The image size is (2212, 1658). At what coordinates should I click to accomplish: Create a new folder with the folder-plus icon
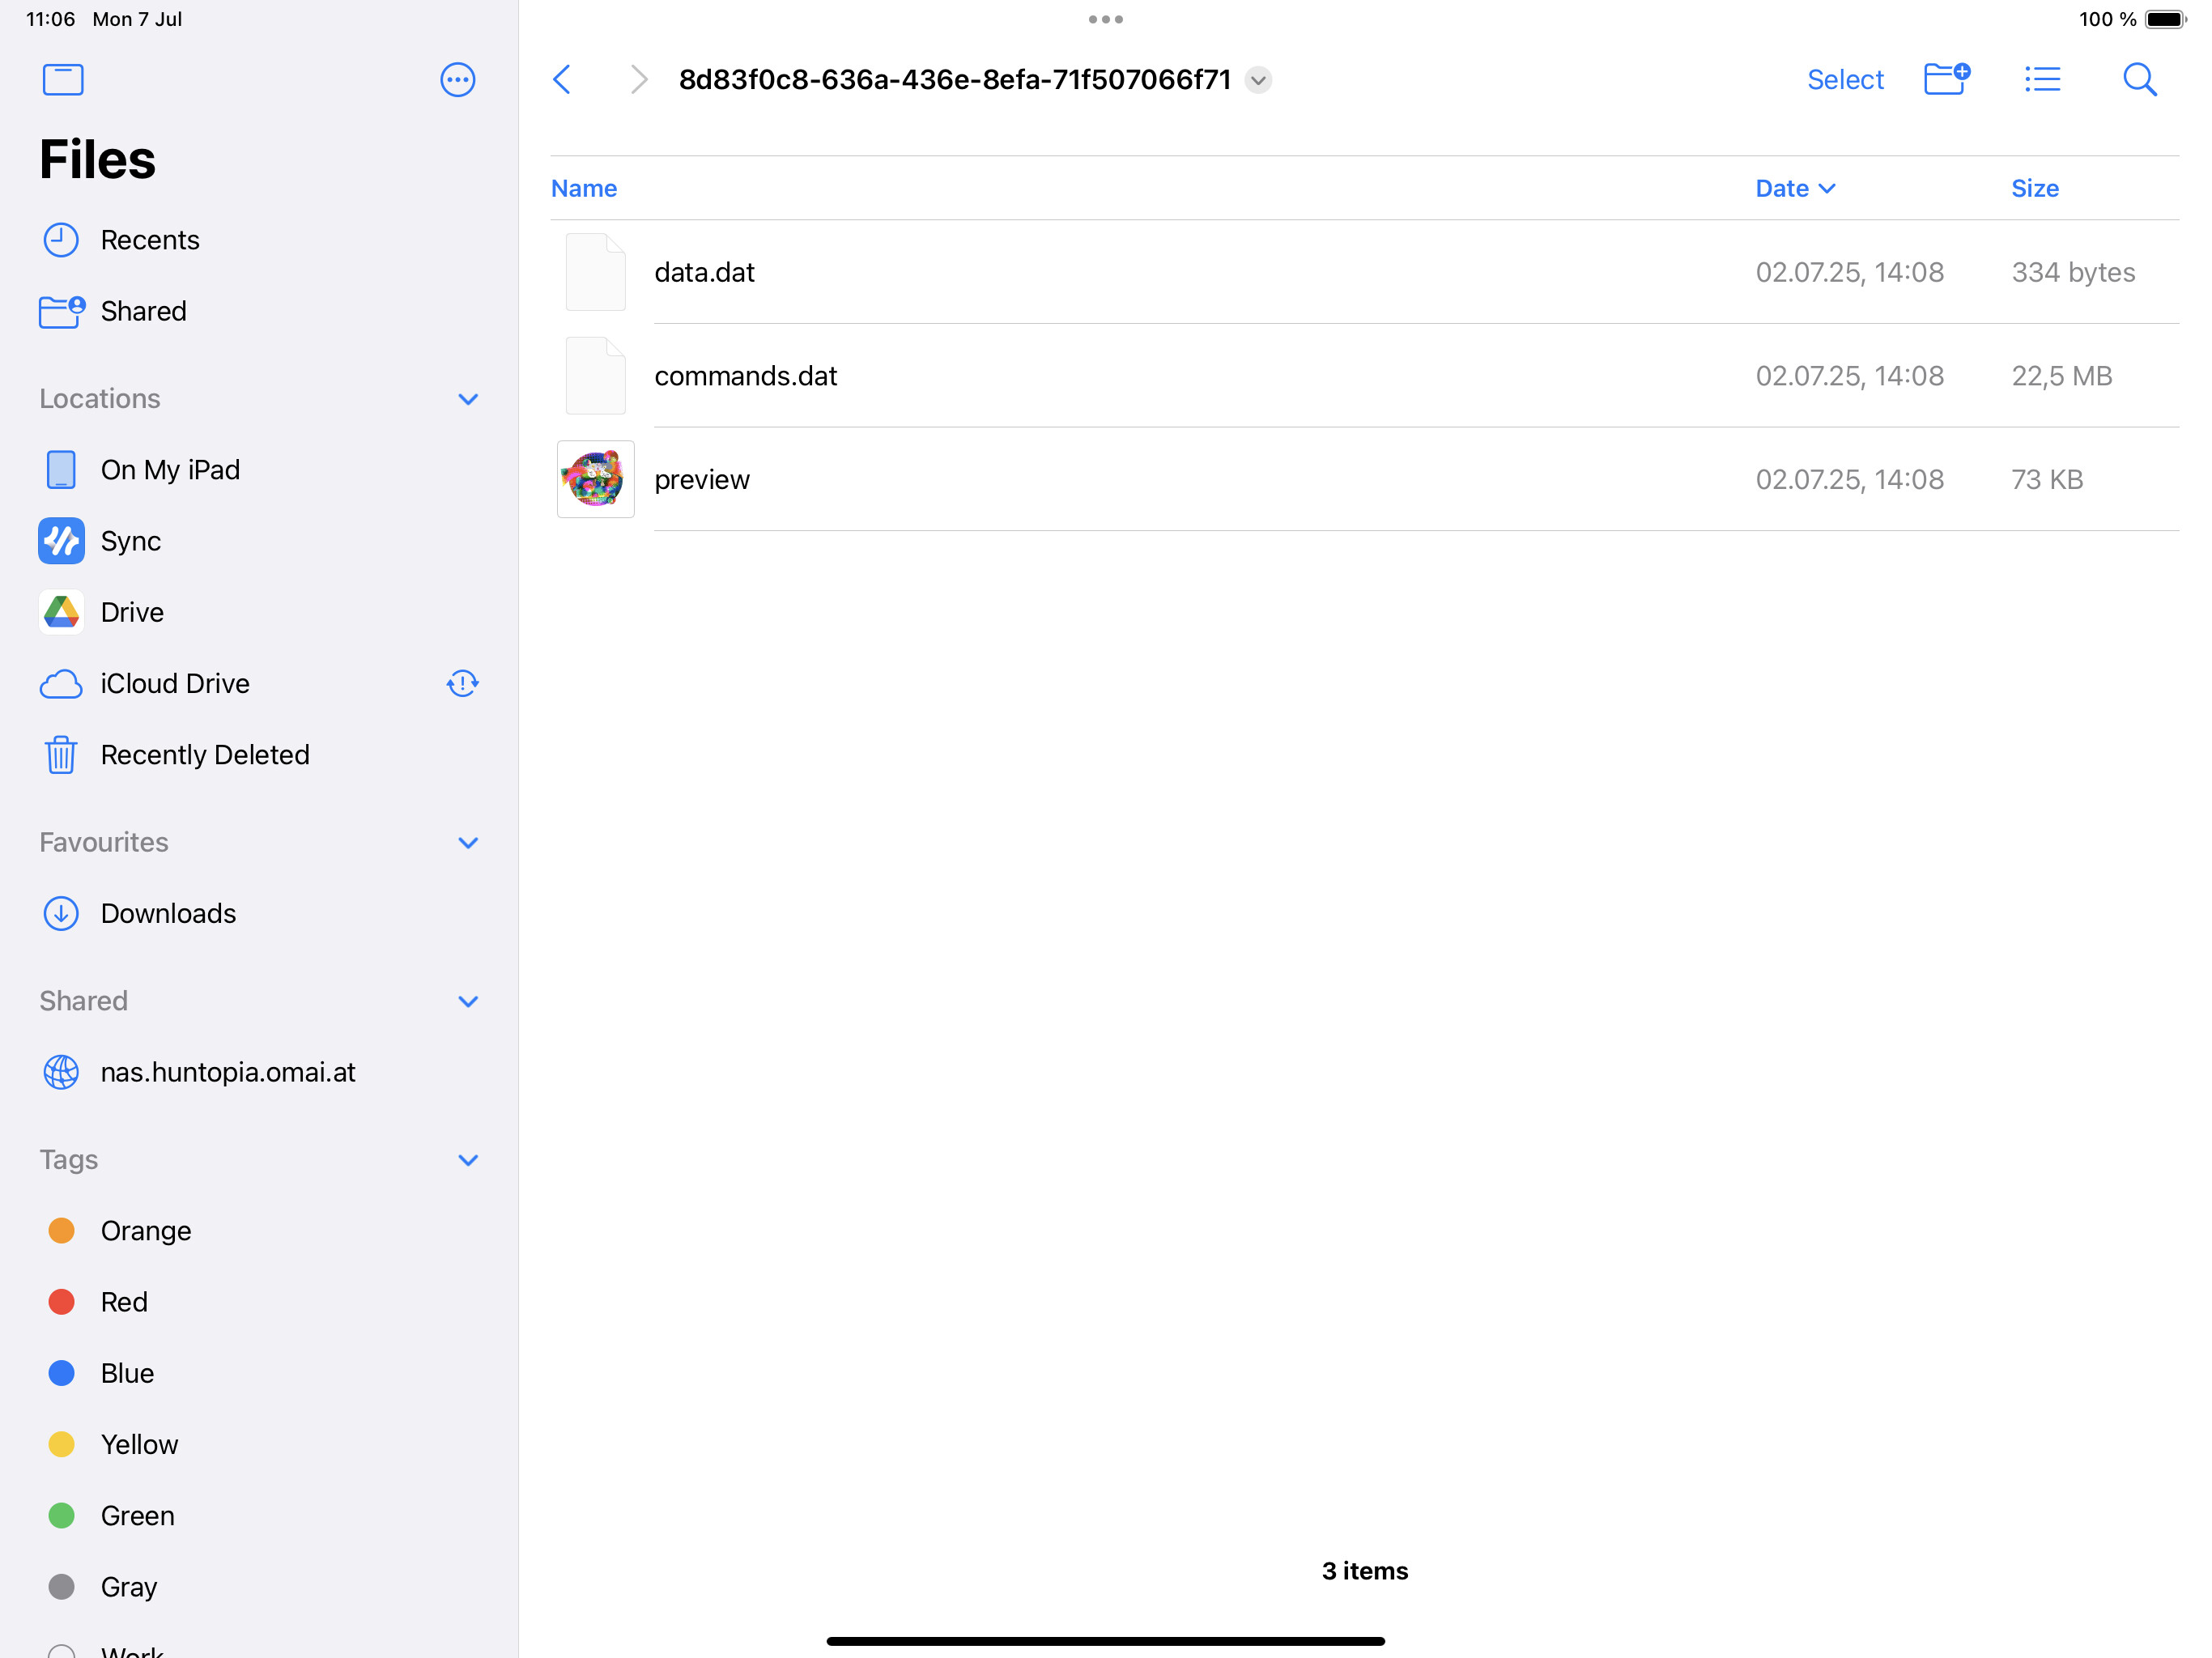coord(1945,79)
